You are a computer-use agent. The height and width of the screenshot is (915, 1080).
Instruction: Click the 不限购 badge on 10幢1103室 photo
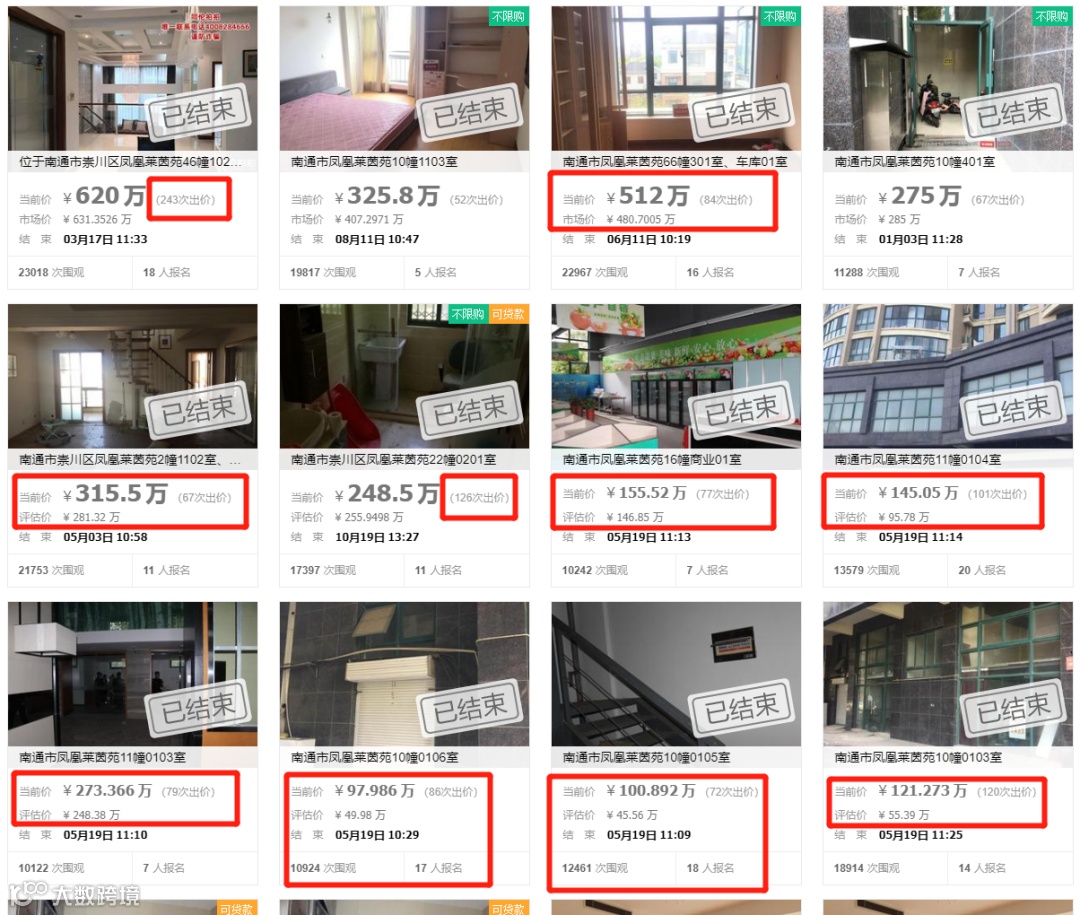click(x=508, y=17)
